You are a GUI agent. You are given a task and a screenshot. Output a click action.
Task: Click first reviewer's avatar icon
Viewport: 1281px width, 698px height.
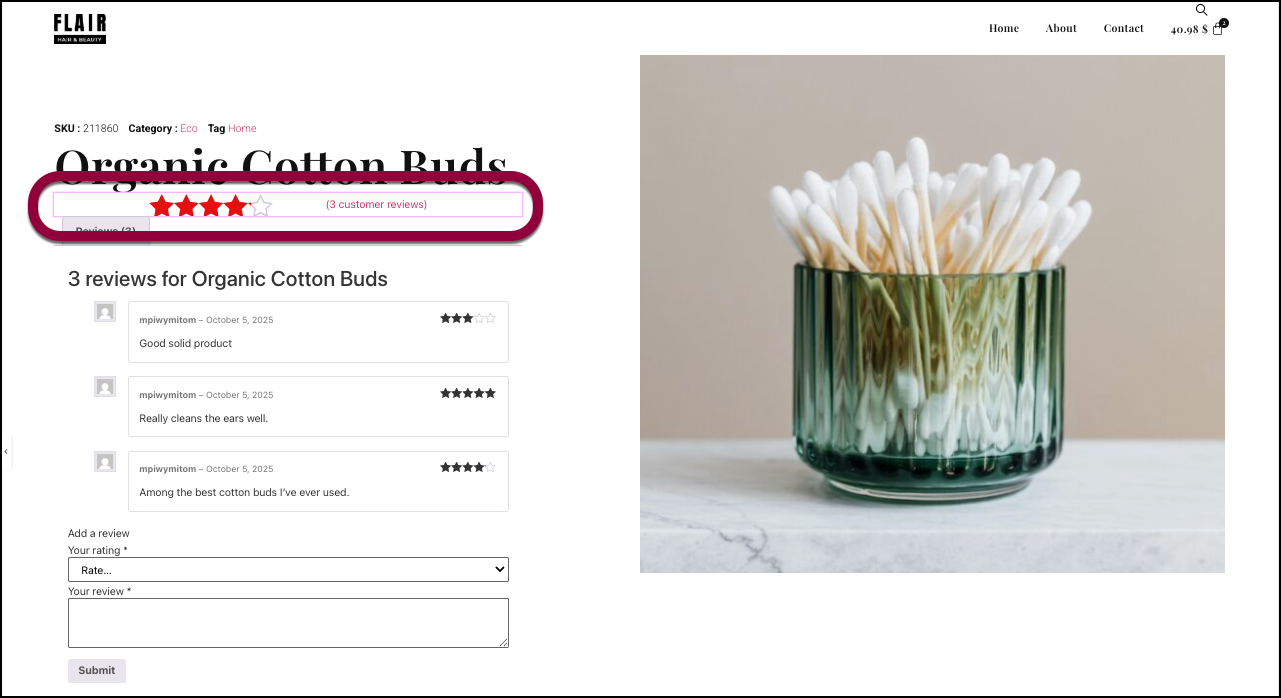pos(105,312)
